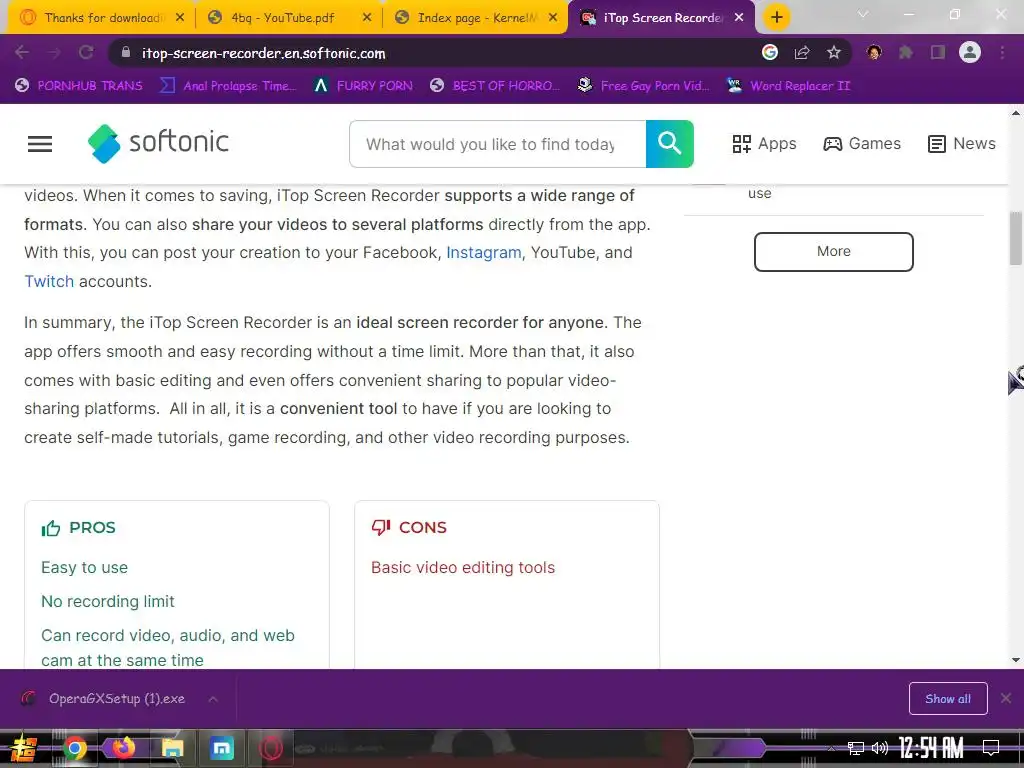Click the volume speaker icon in tray
The image size is (1024, 768).
click(x=880, y=748)
